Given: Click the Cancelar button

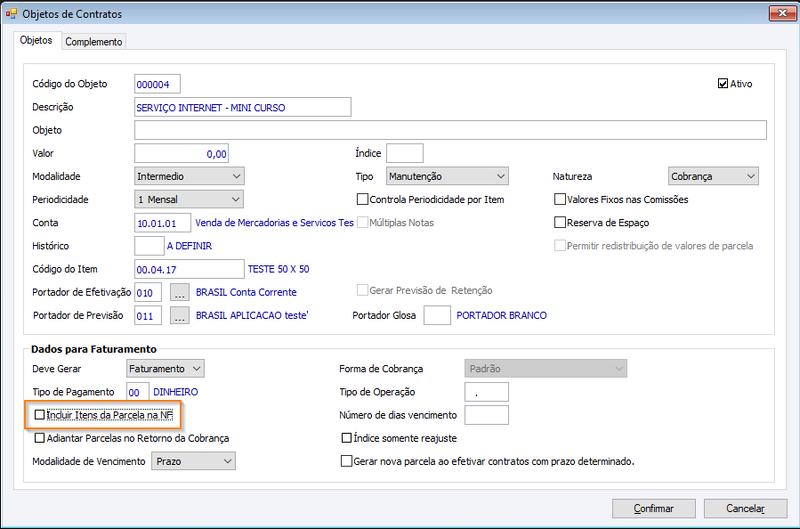Looking at the screenshot, I should click(745, 508).
